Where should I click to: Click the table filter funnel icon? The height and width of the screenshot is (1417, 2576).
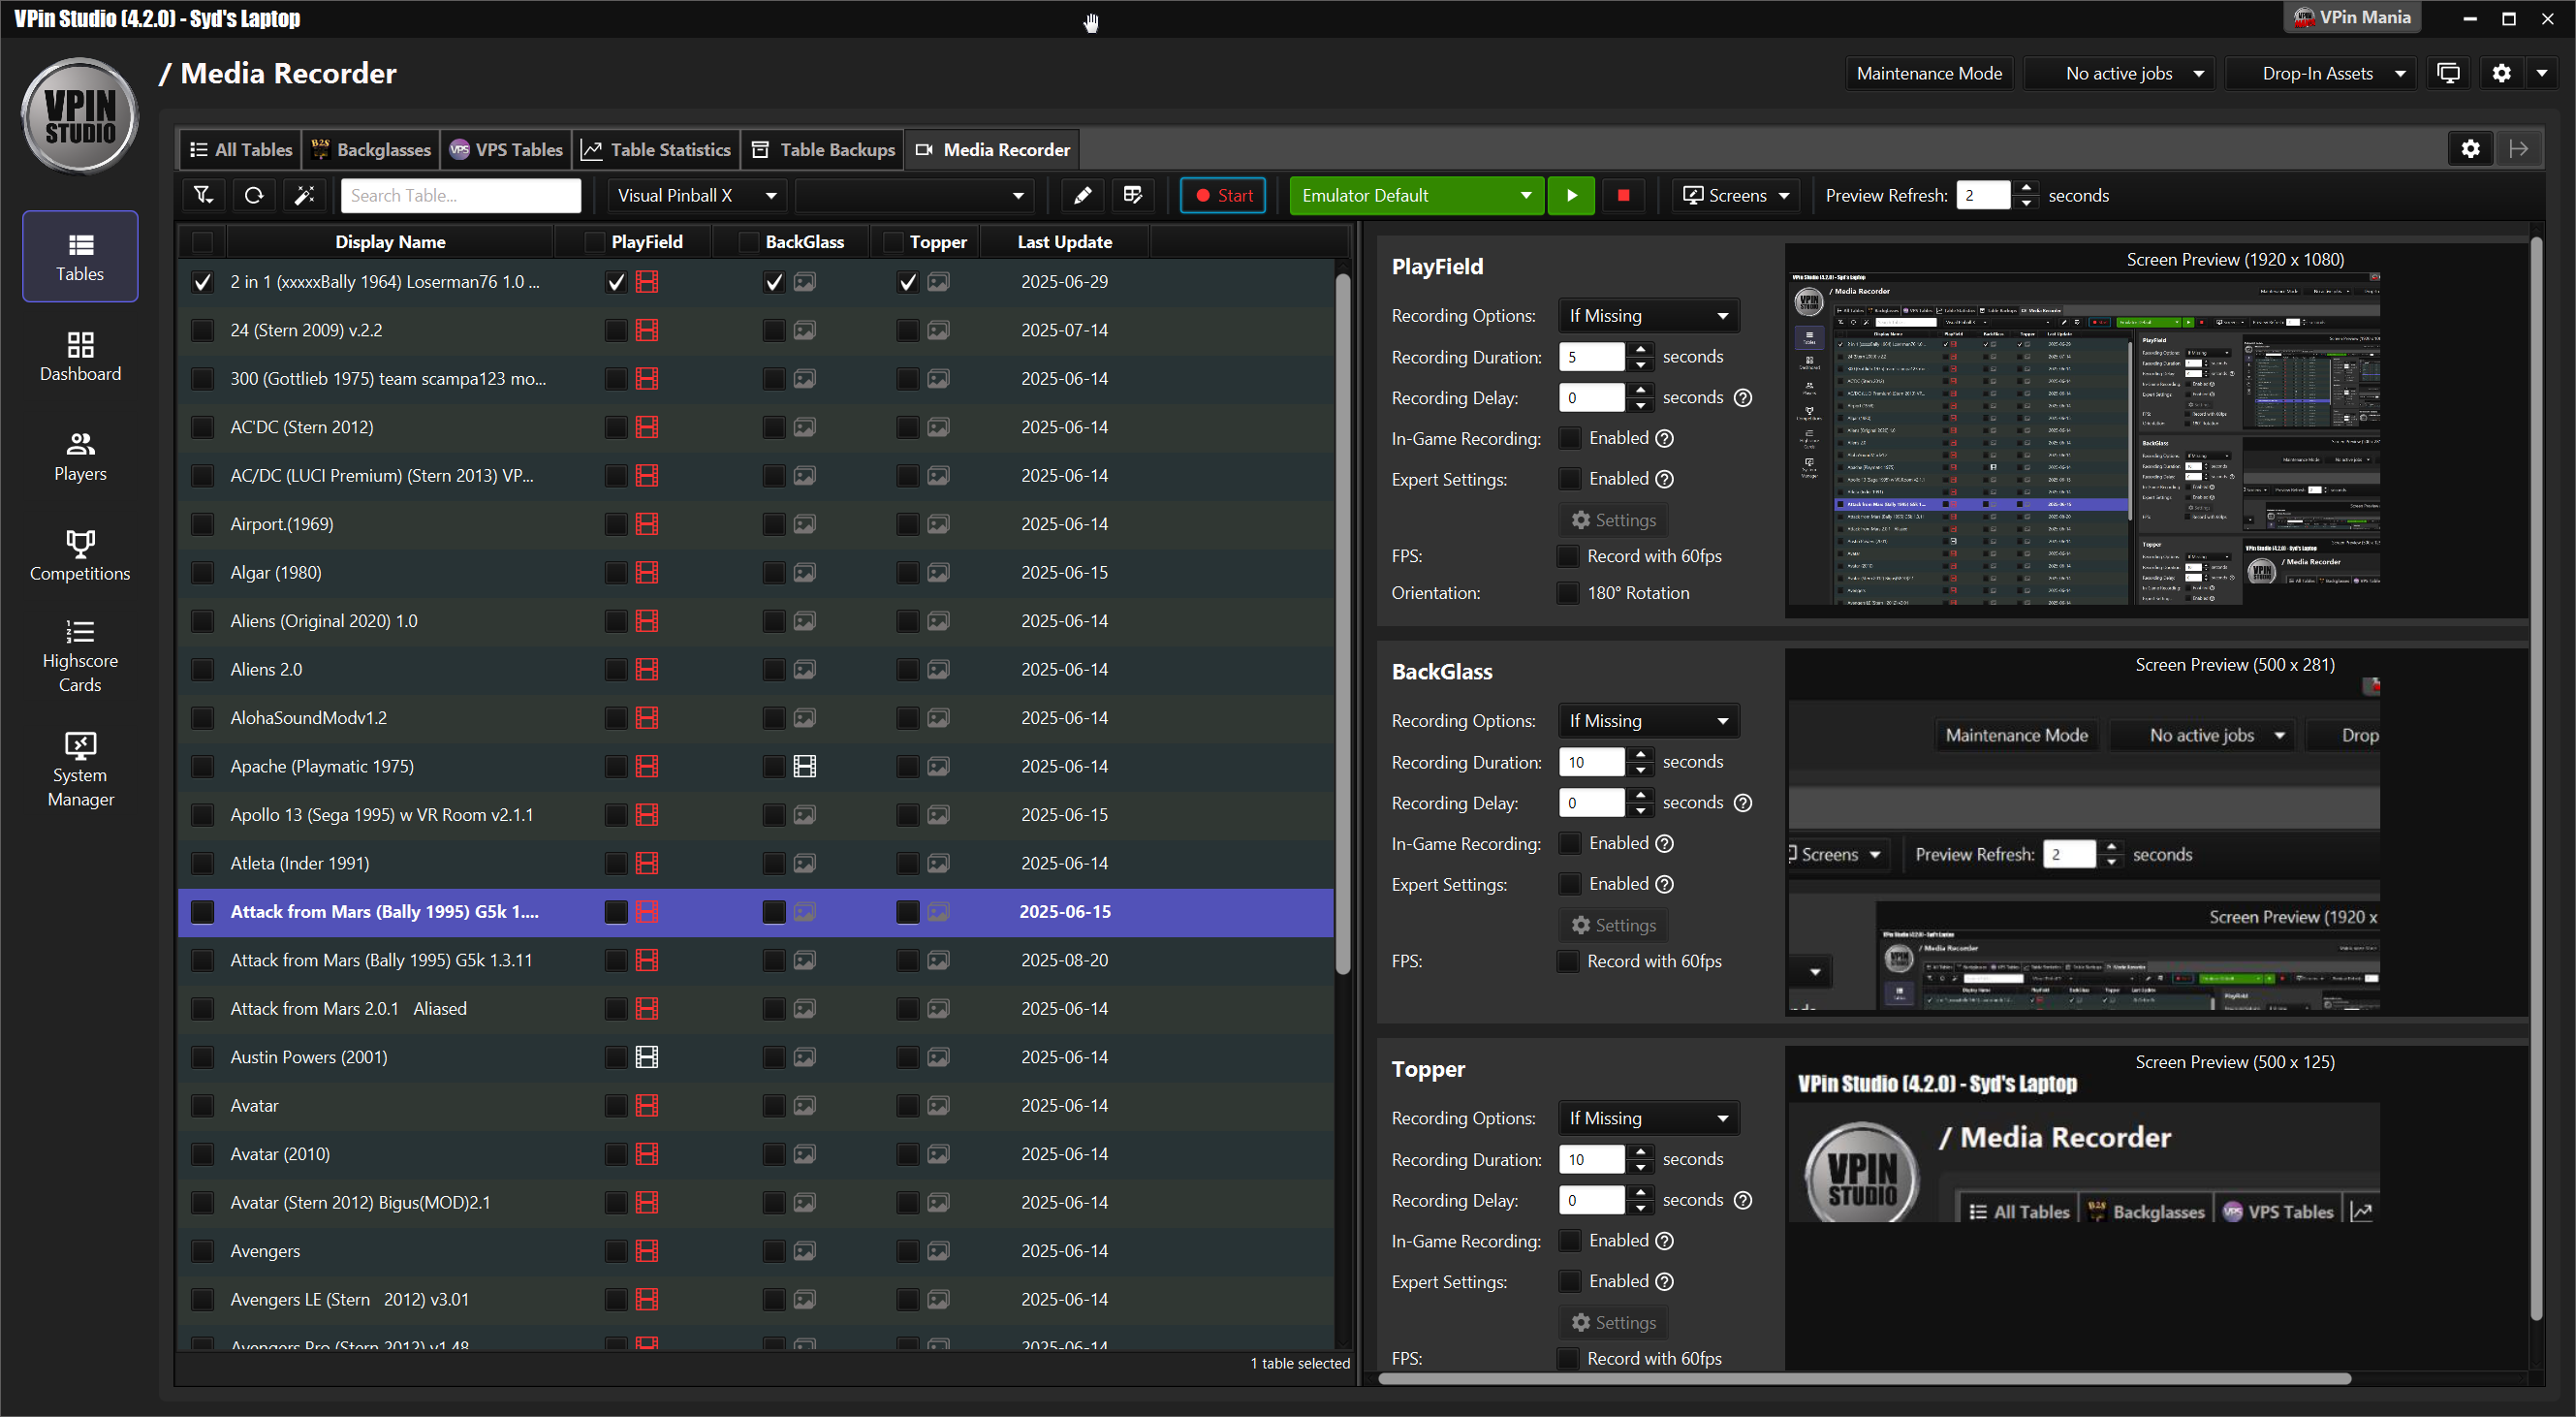[203, 195]
